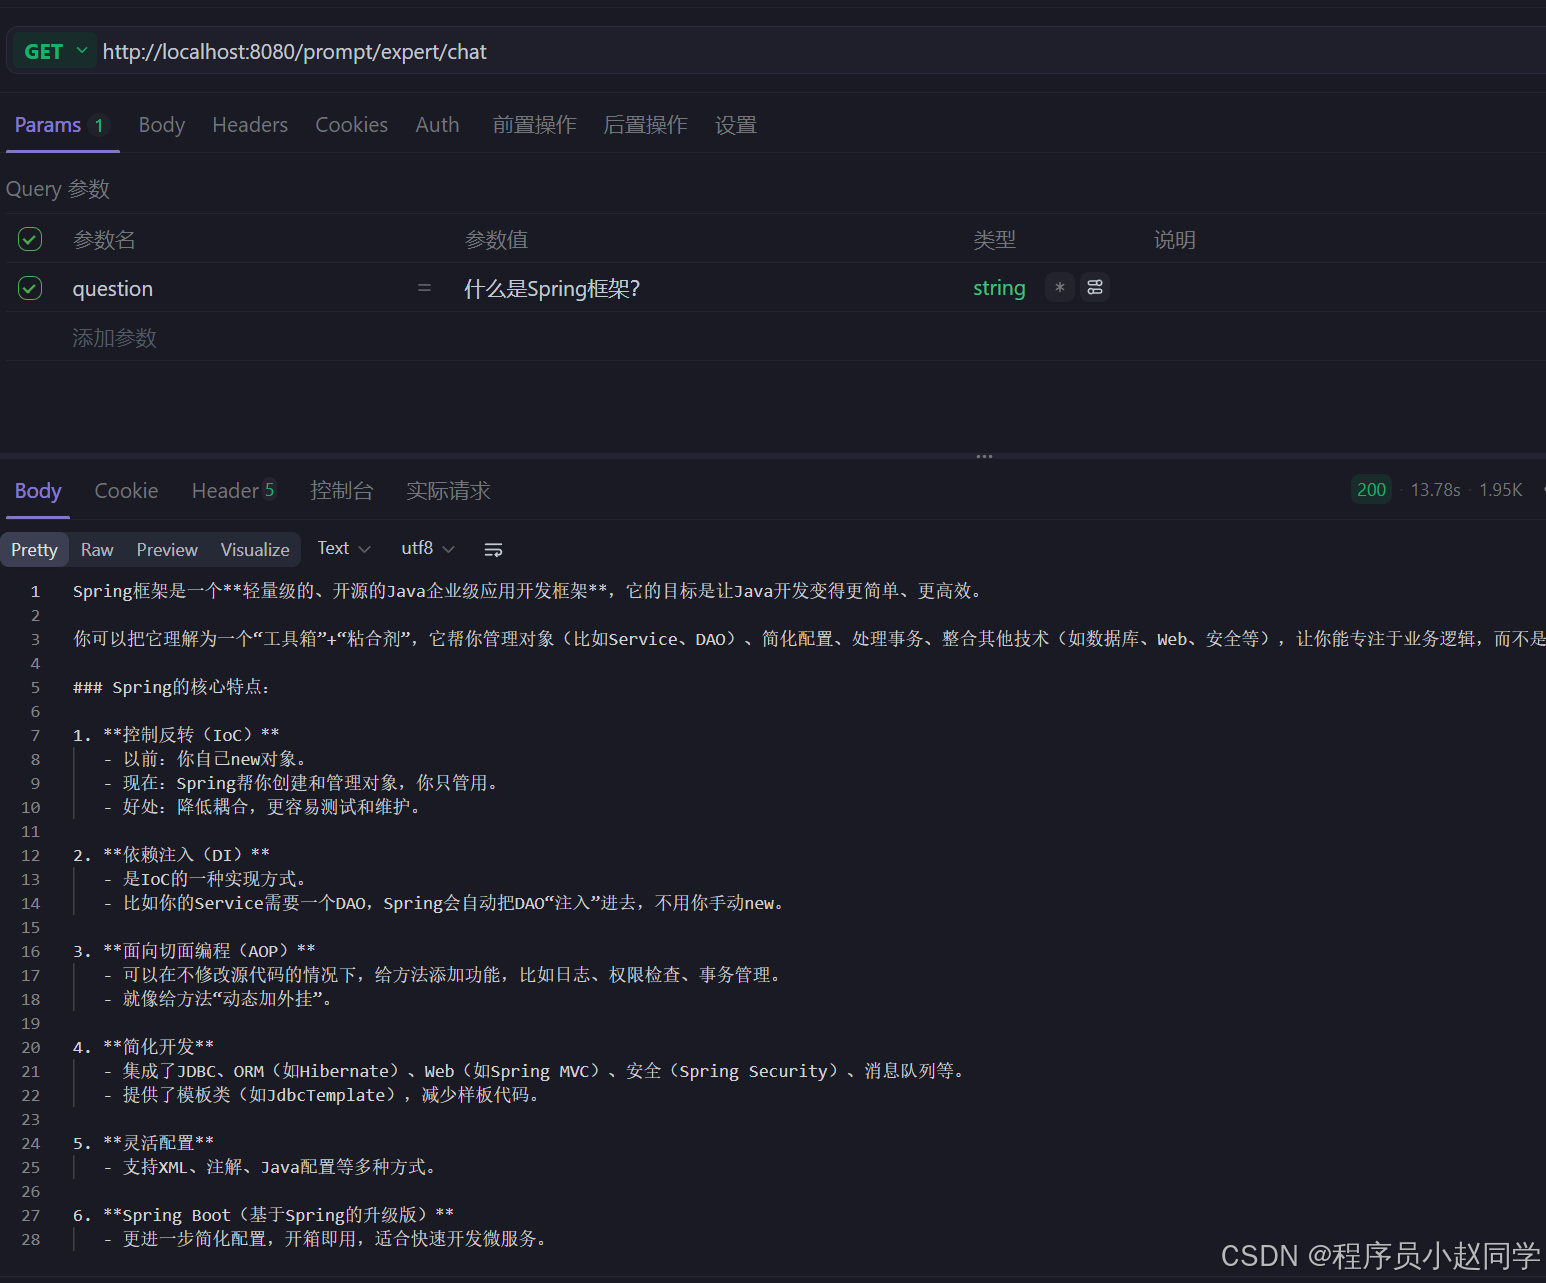Click 添加参数 to add a new parameter
Viewport: 1546px width, 1283px height.
(114, 337)
